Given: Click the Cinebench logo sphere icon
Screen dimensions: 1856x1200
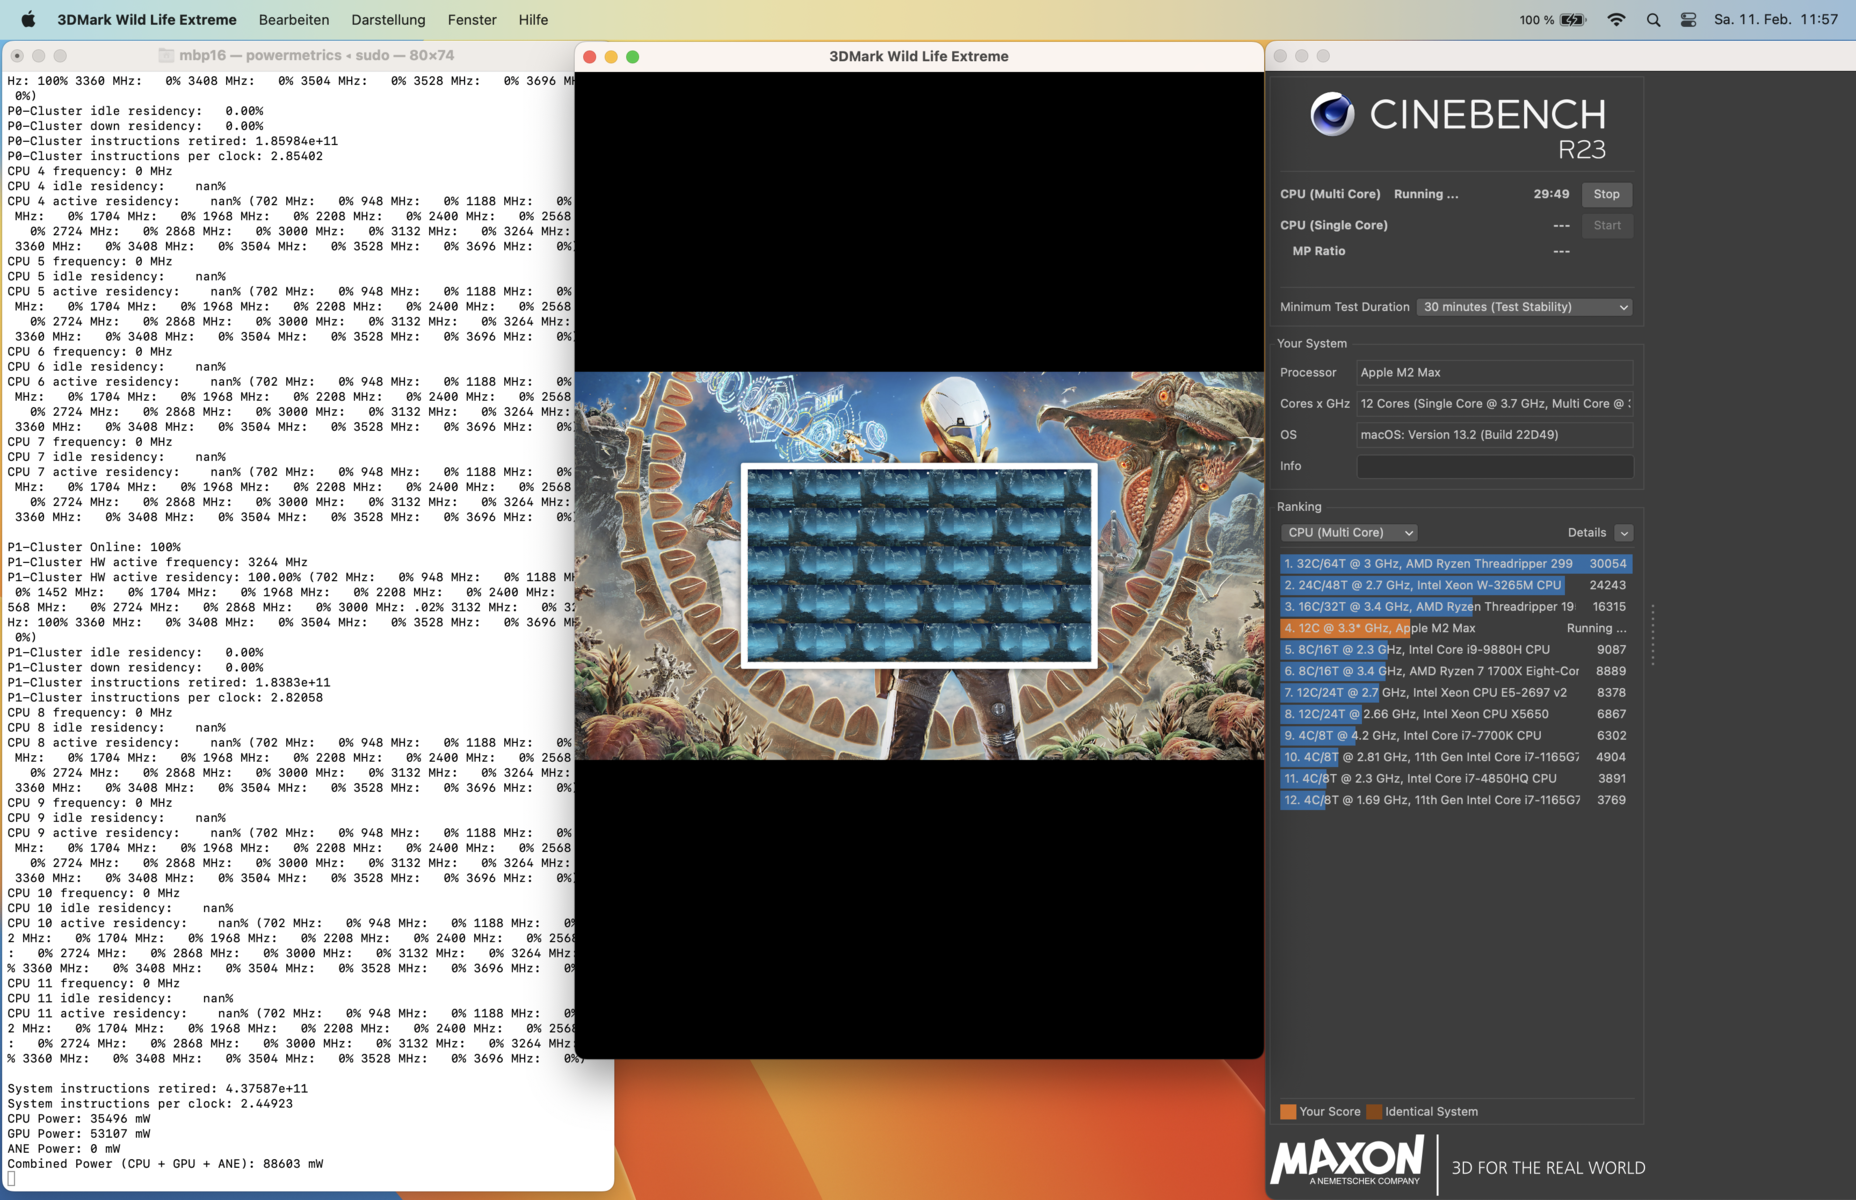Looking at the screenshot, I should tap(1332, 115).
